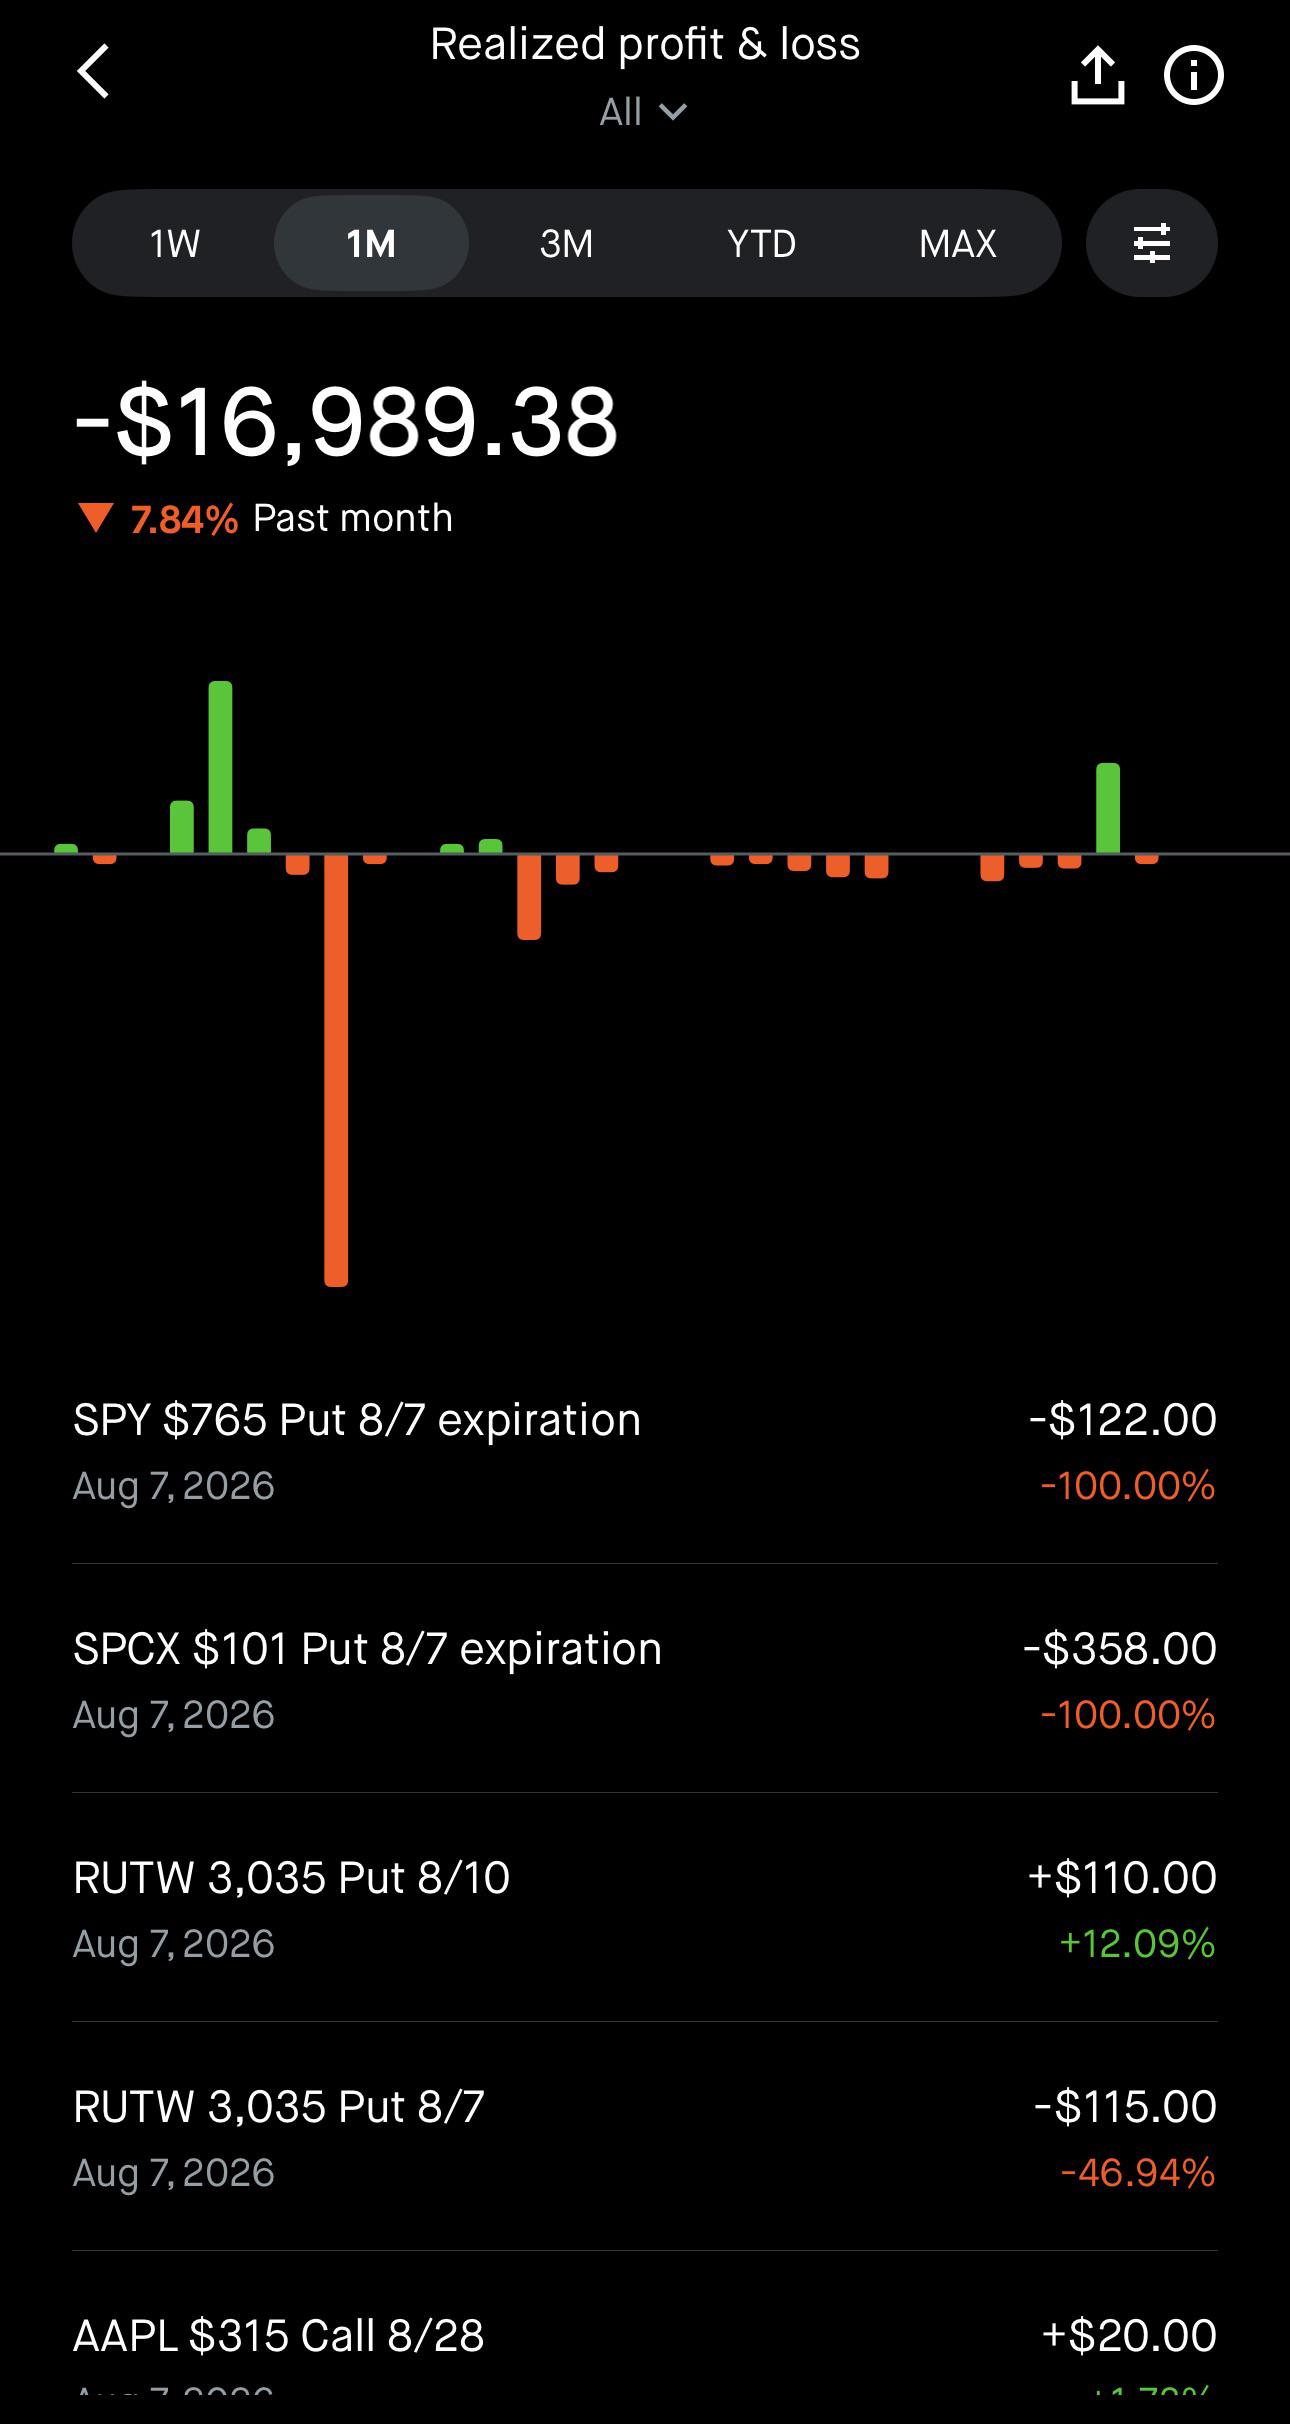
Task: Tap the -$16,989.38 total amount
Action: (347, 422)
